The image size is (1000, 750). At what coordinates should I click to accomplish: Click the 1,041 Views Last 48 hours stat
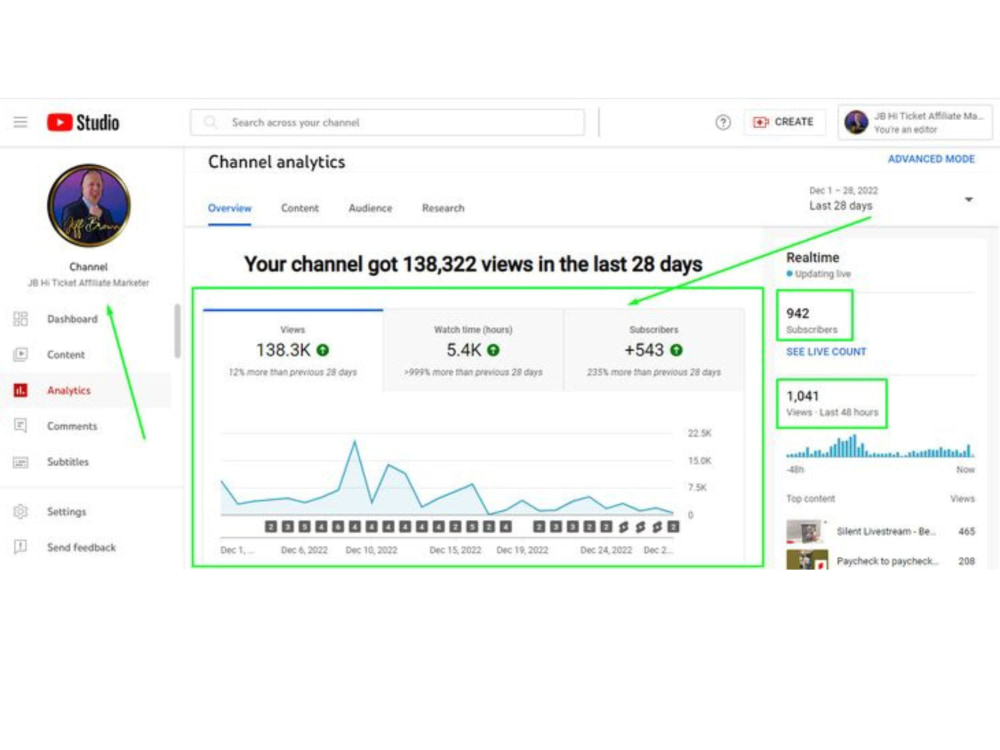tap(832, 404)
